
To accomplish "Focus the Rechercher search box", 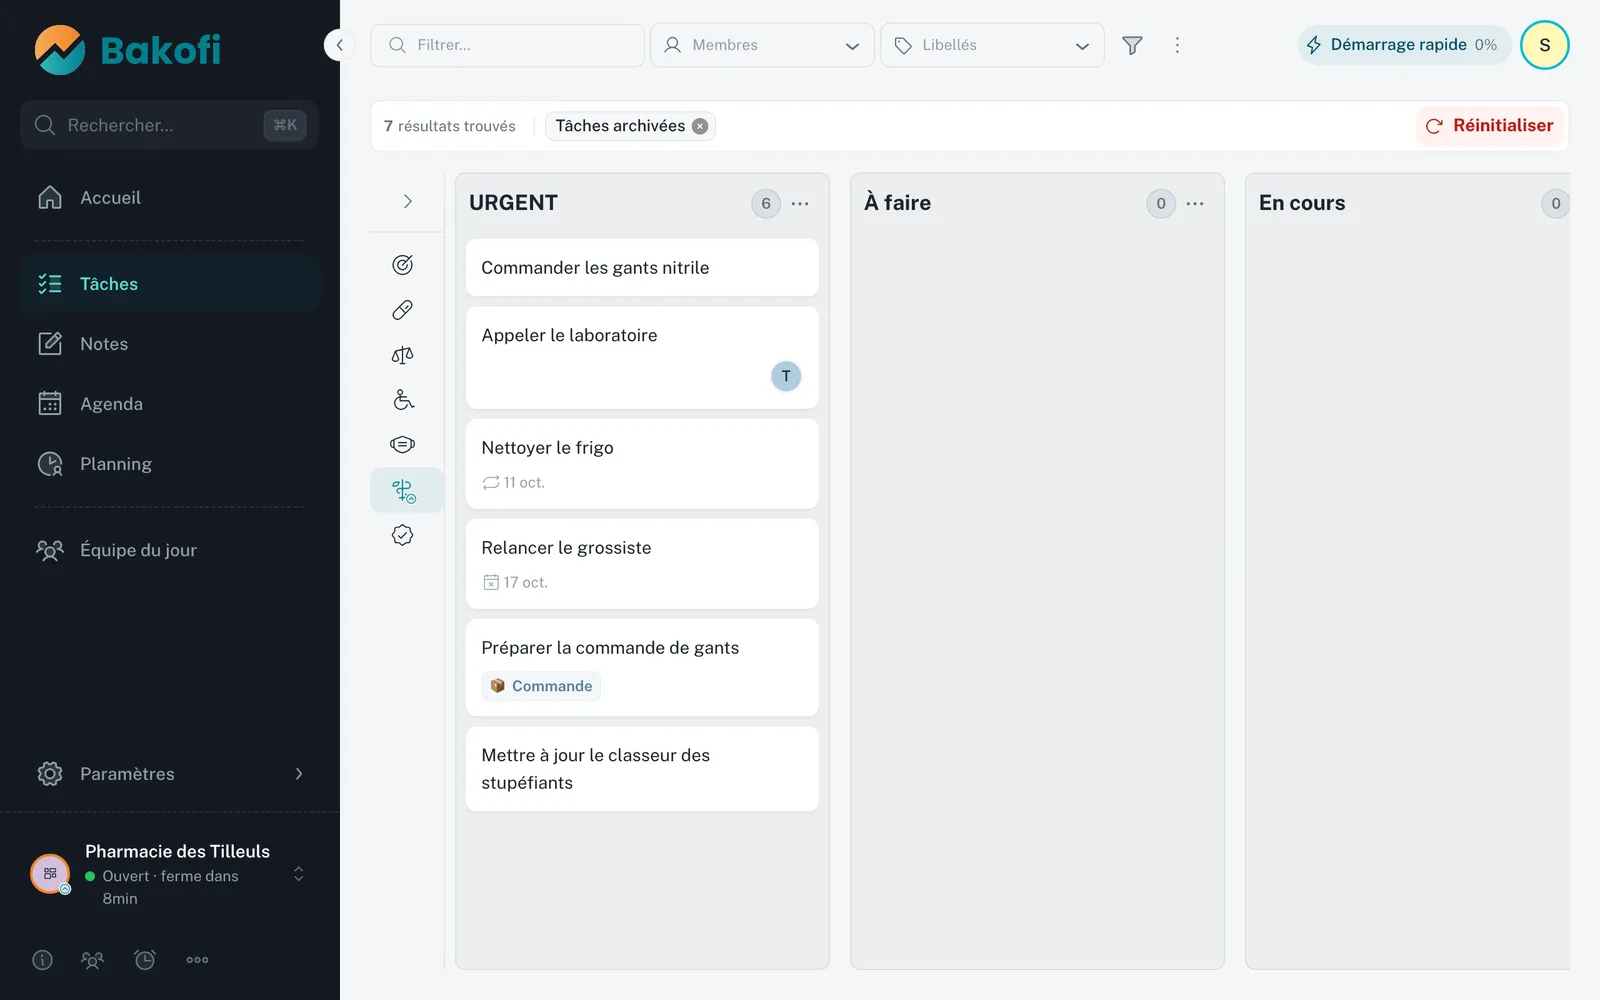I will [x=170, y=125].
